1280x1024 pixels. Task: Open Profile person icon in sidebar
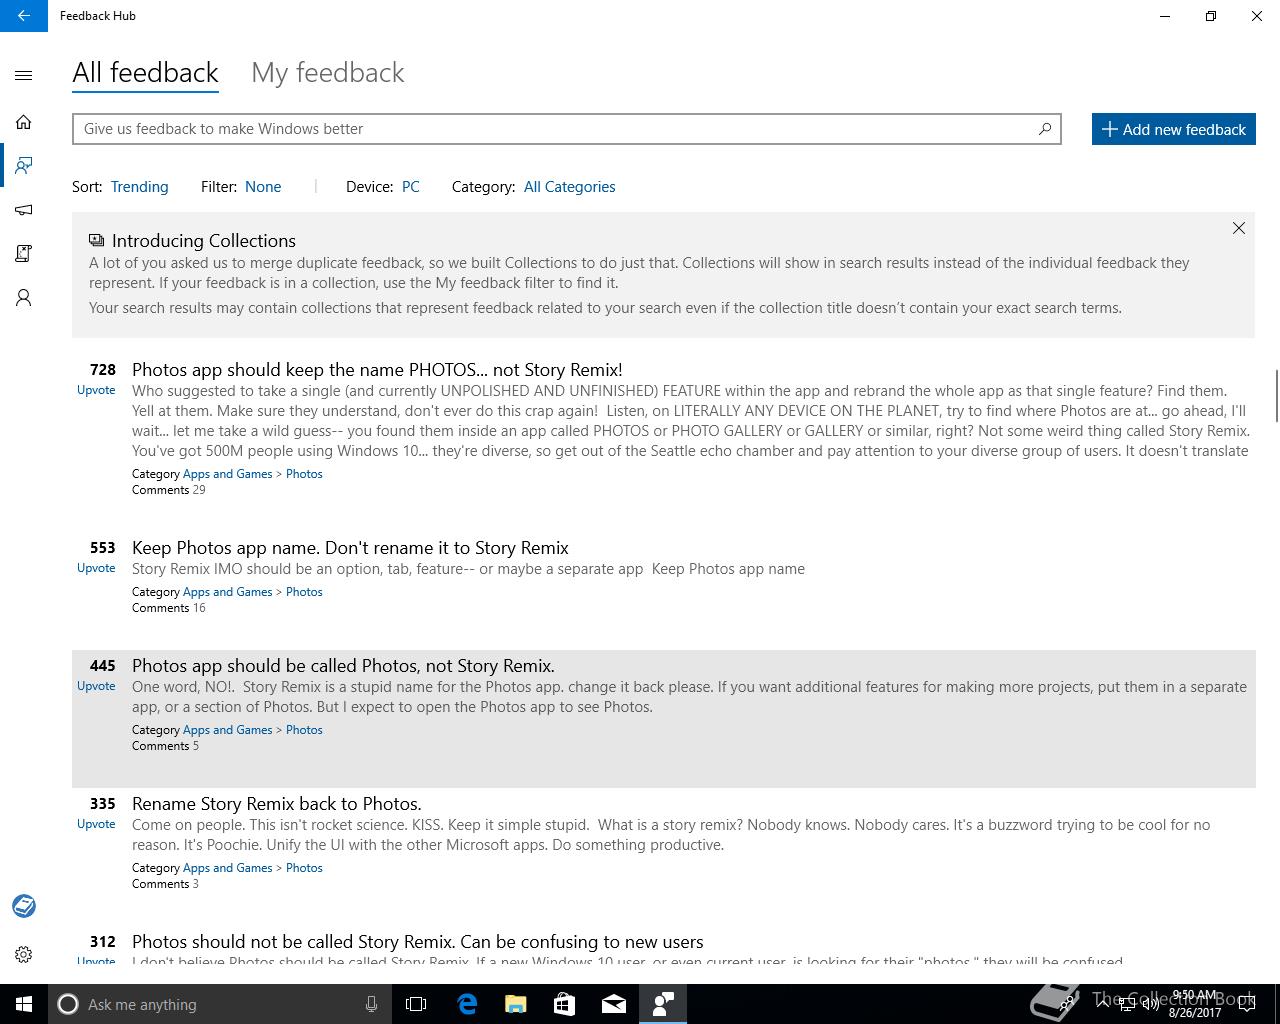click(24, 298)
